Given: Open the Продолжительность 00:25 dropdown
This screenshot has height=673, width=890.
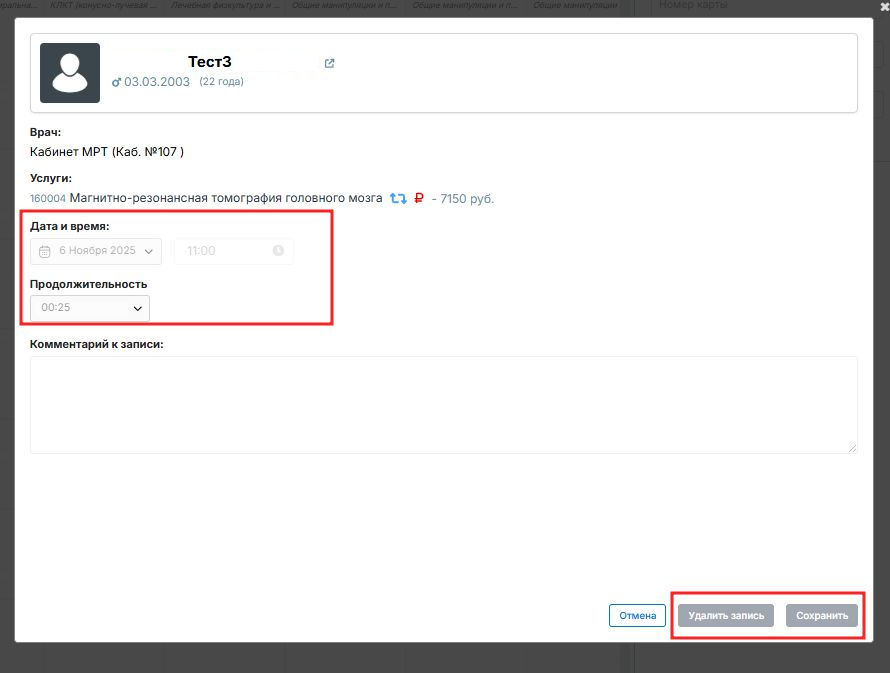Looking at the screenshot, I should tap(90, 308).
